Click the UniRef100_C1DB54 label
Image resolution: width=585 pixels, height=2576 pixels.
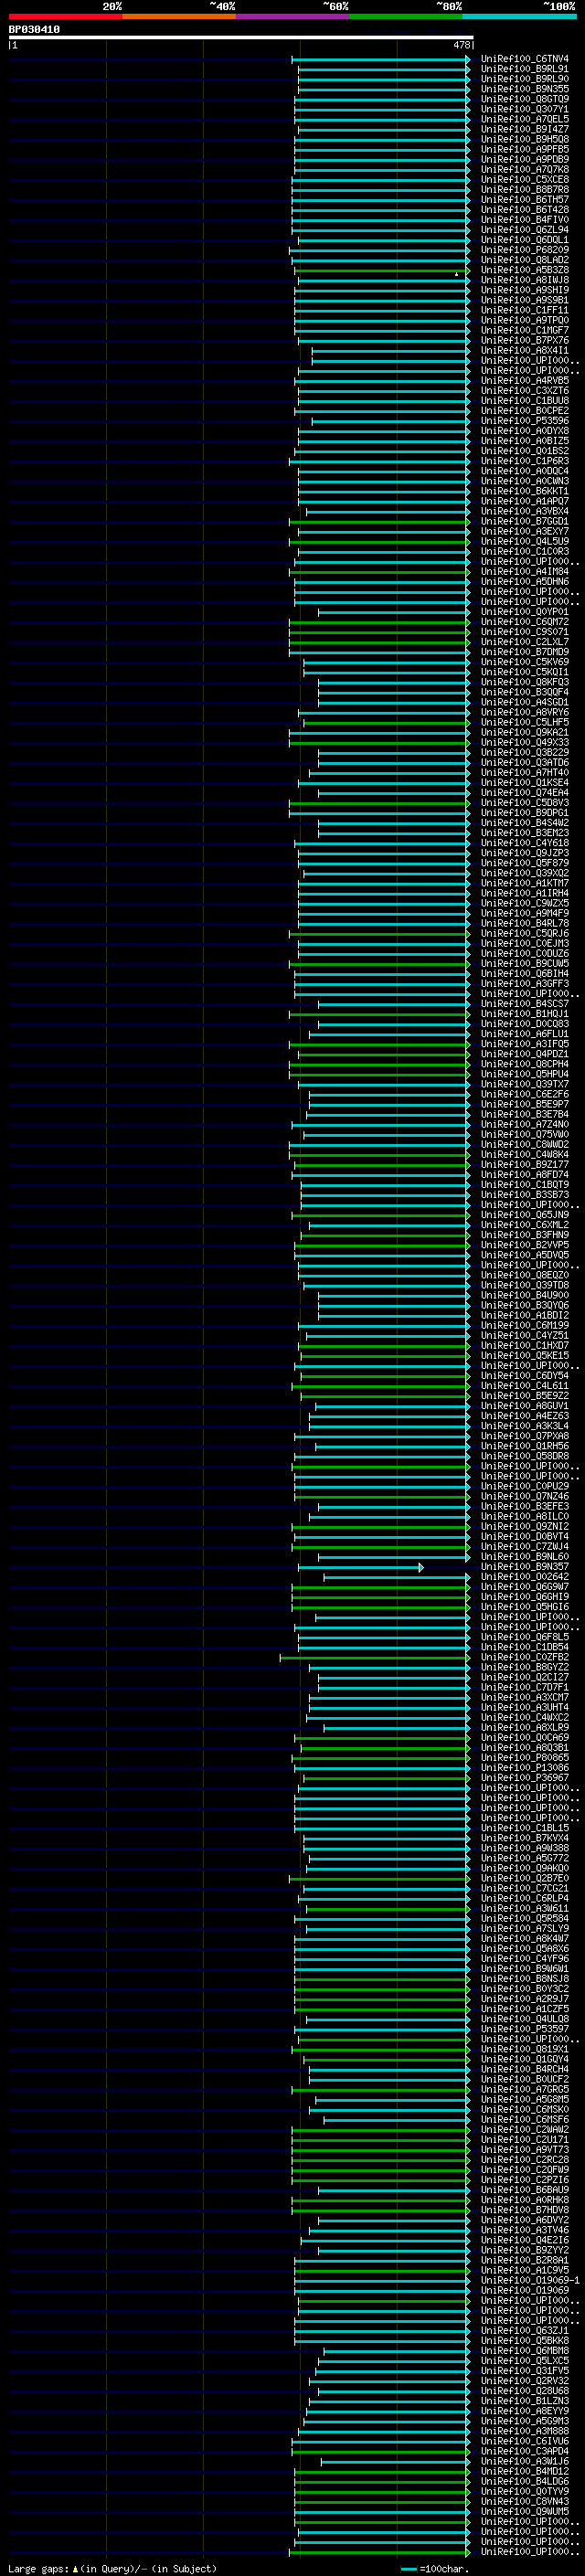pos(525,1647)
